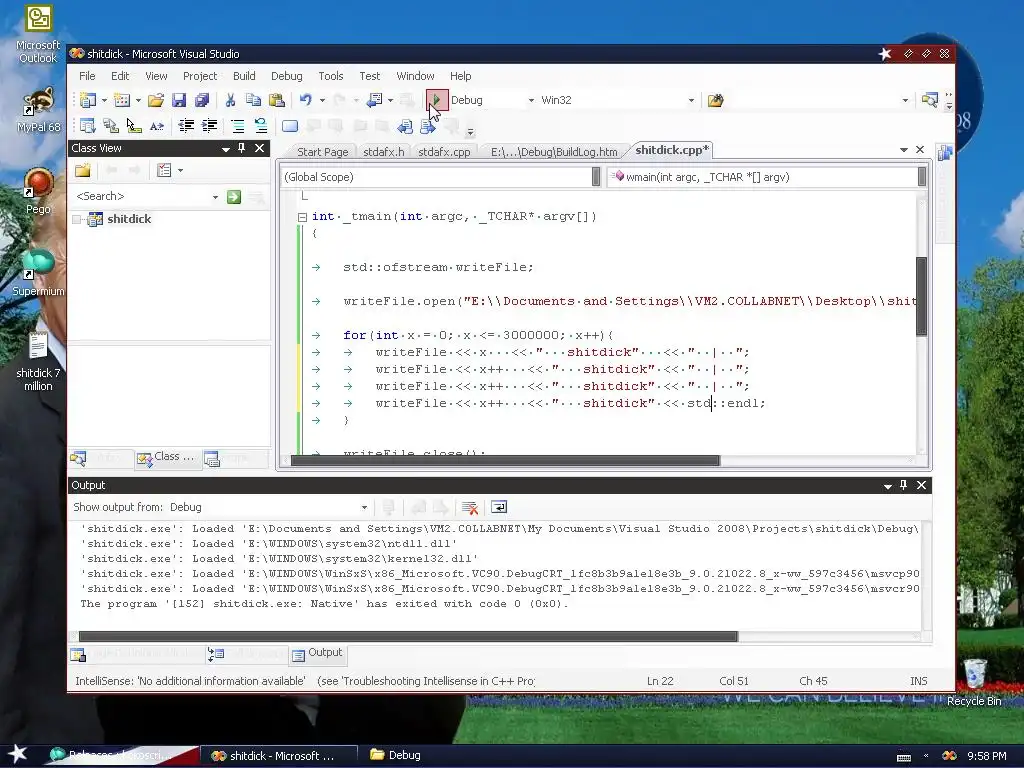The image size is (1024, 768).
Task: Open the File menu
Action: coord(88,76)
